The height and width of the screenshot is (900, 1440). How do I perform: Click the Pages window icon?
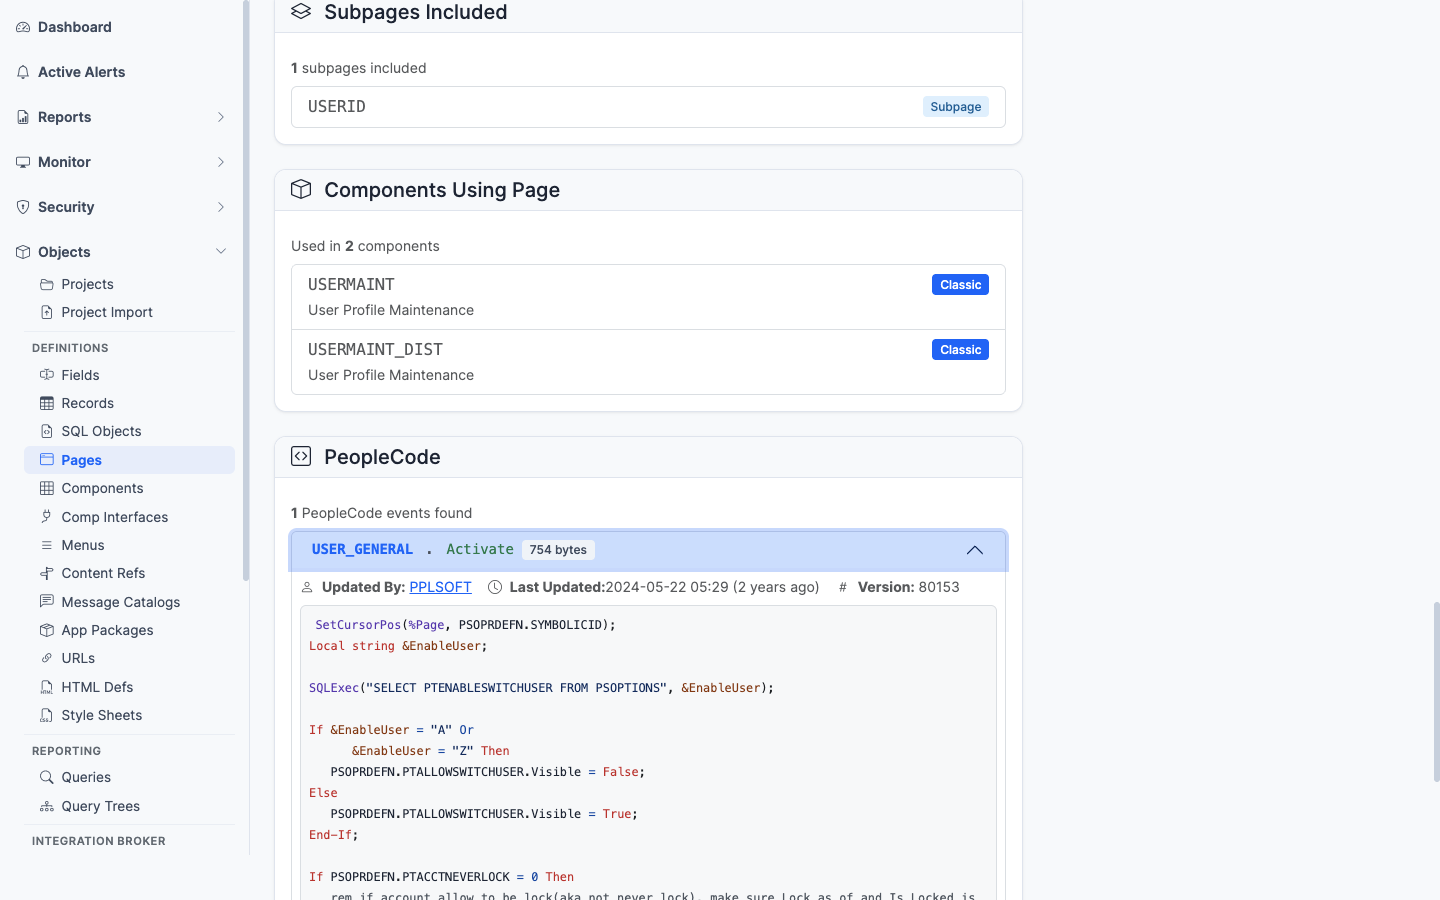point(47,460)
